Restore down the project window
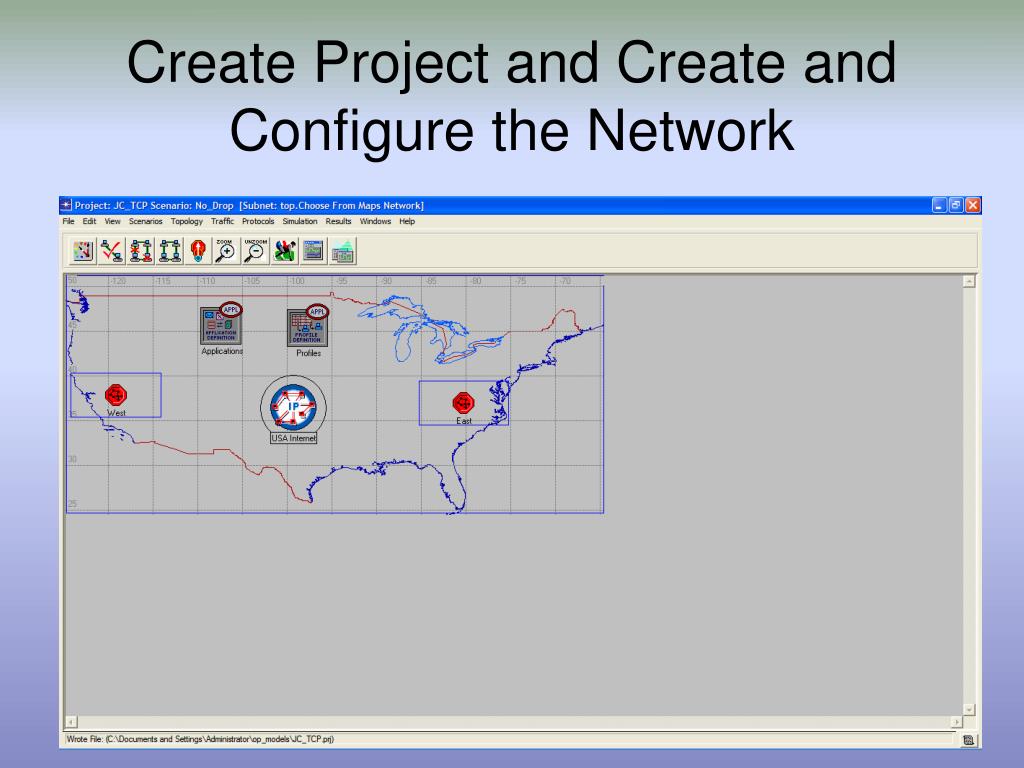Screen dimensions: 1024x768 pyautogui.click(x=956, y=205)
